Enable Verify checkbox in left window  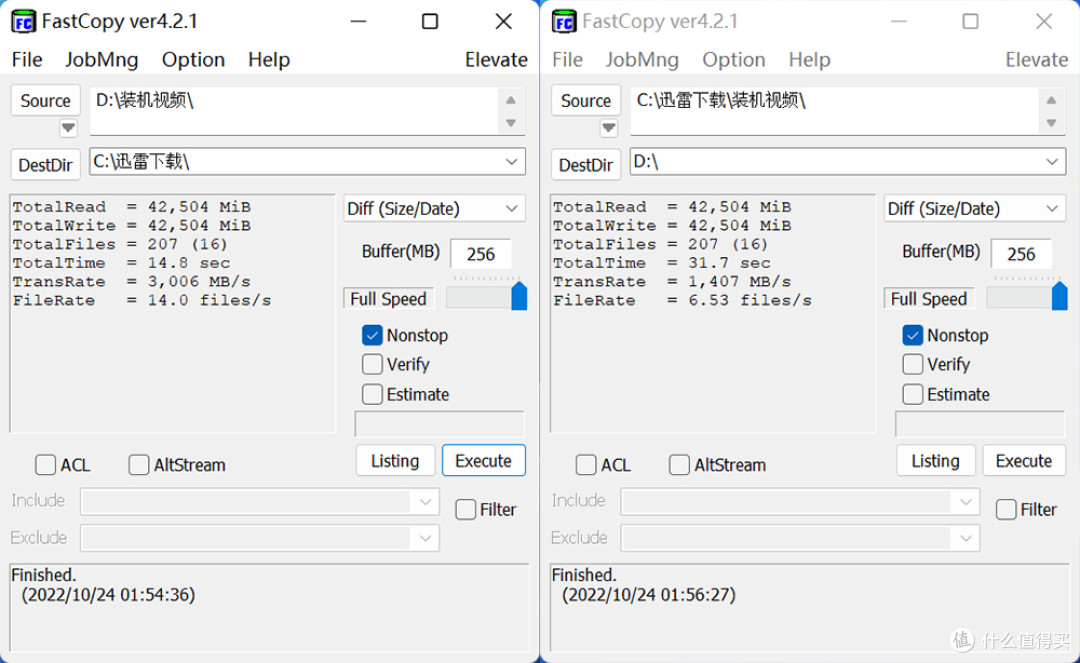(x=372, y=364)
